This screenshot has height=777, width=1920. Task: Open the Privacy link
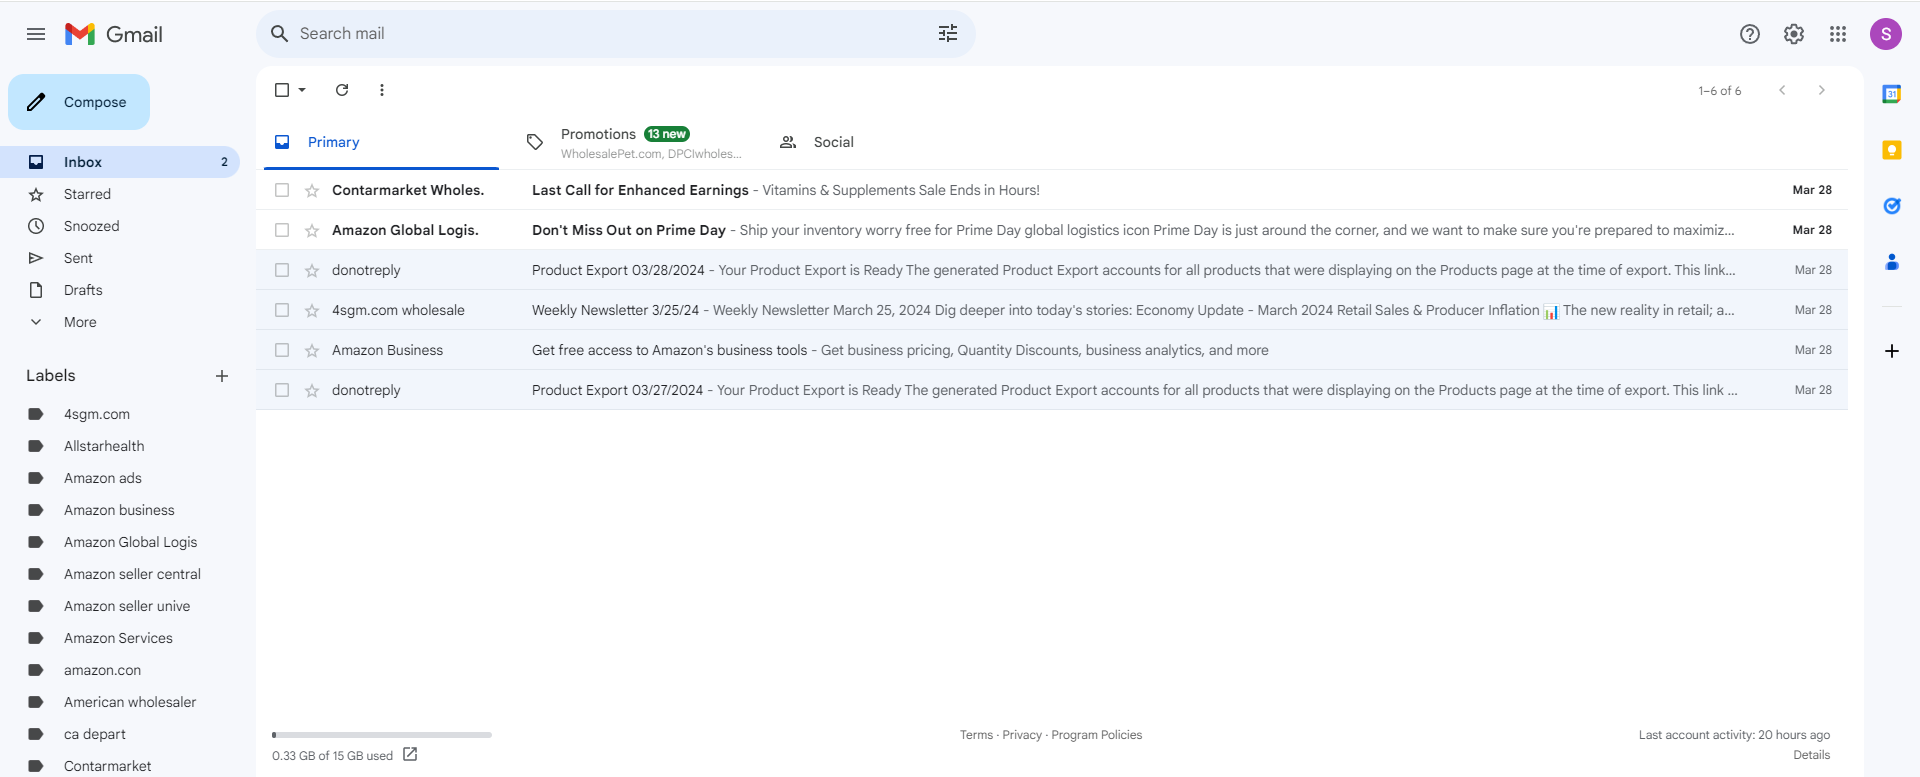point(1022,735)
